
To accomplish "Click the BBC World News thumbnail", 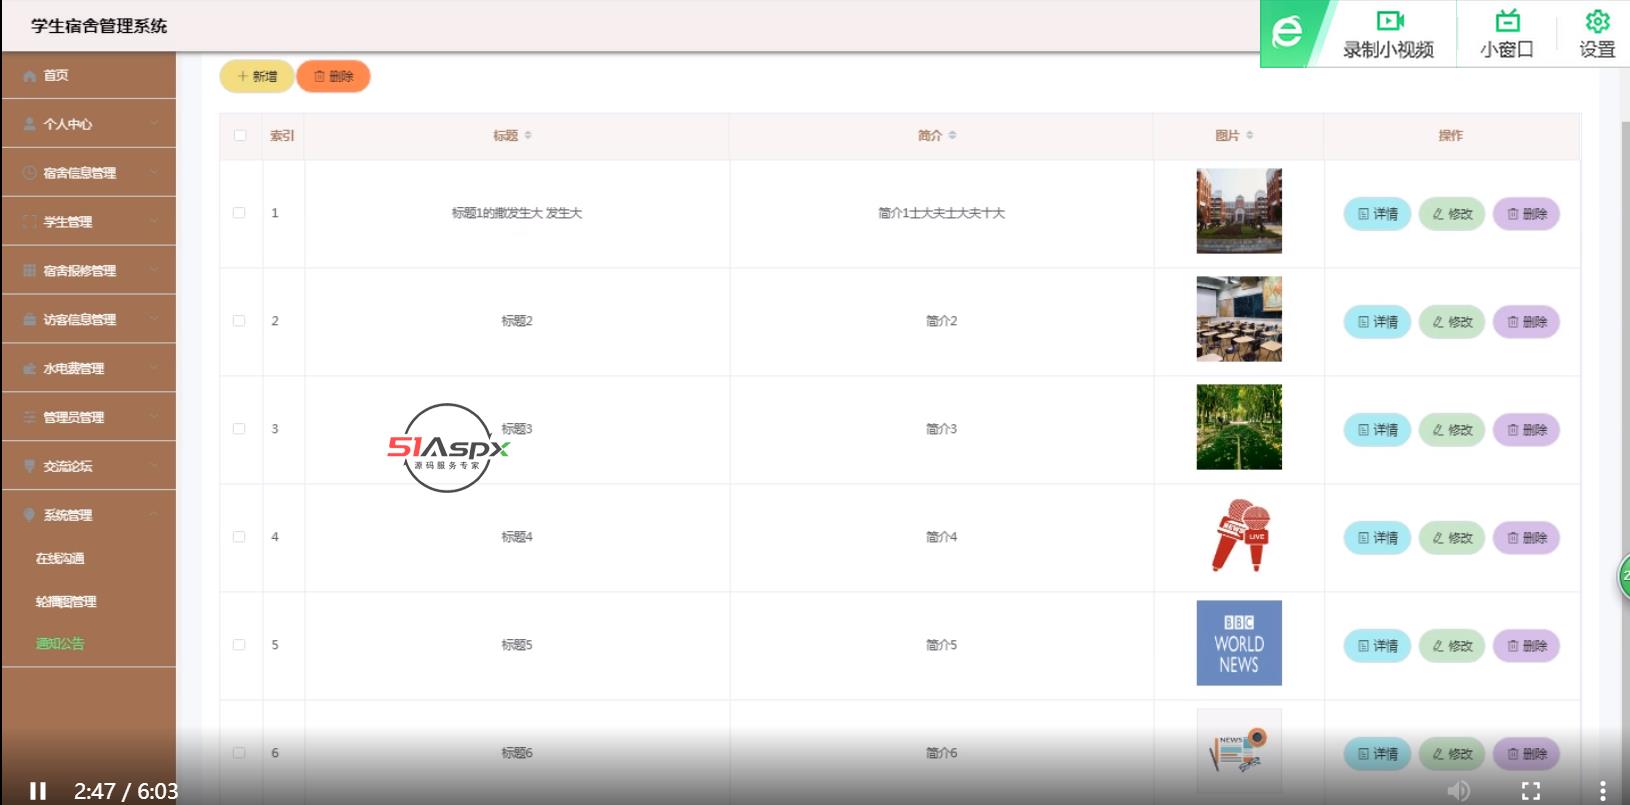I will (1238, 643).
